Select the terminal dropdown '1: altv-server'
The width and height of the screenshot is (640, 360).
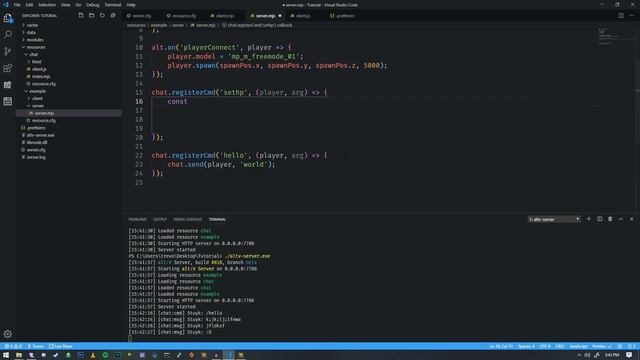tap(554, 219)
